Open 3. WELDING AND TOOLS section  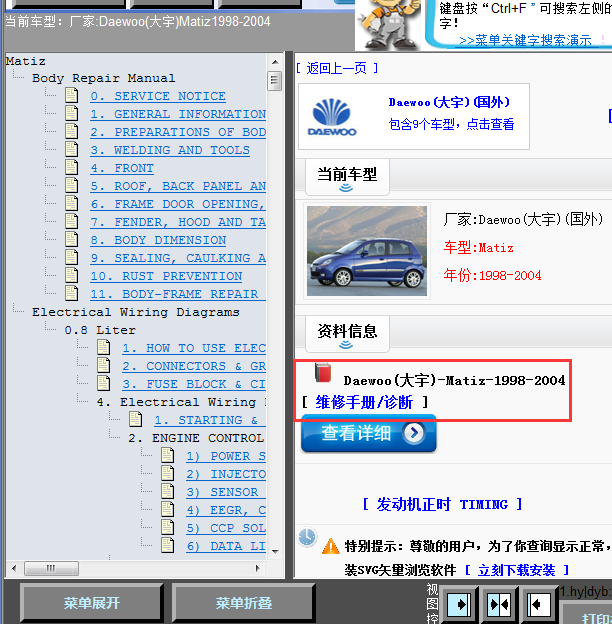tap(170, 150)
